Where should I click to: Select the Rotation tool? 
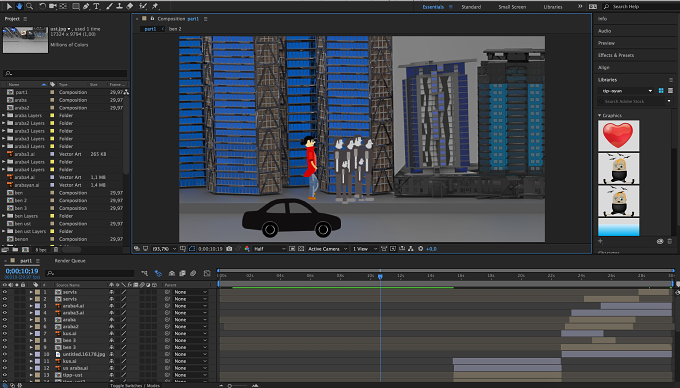click(42, 6)
